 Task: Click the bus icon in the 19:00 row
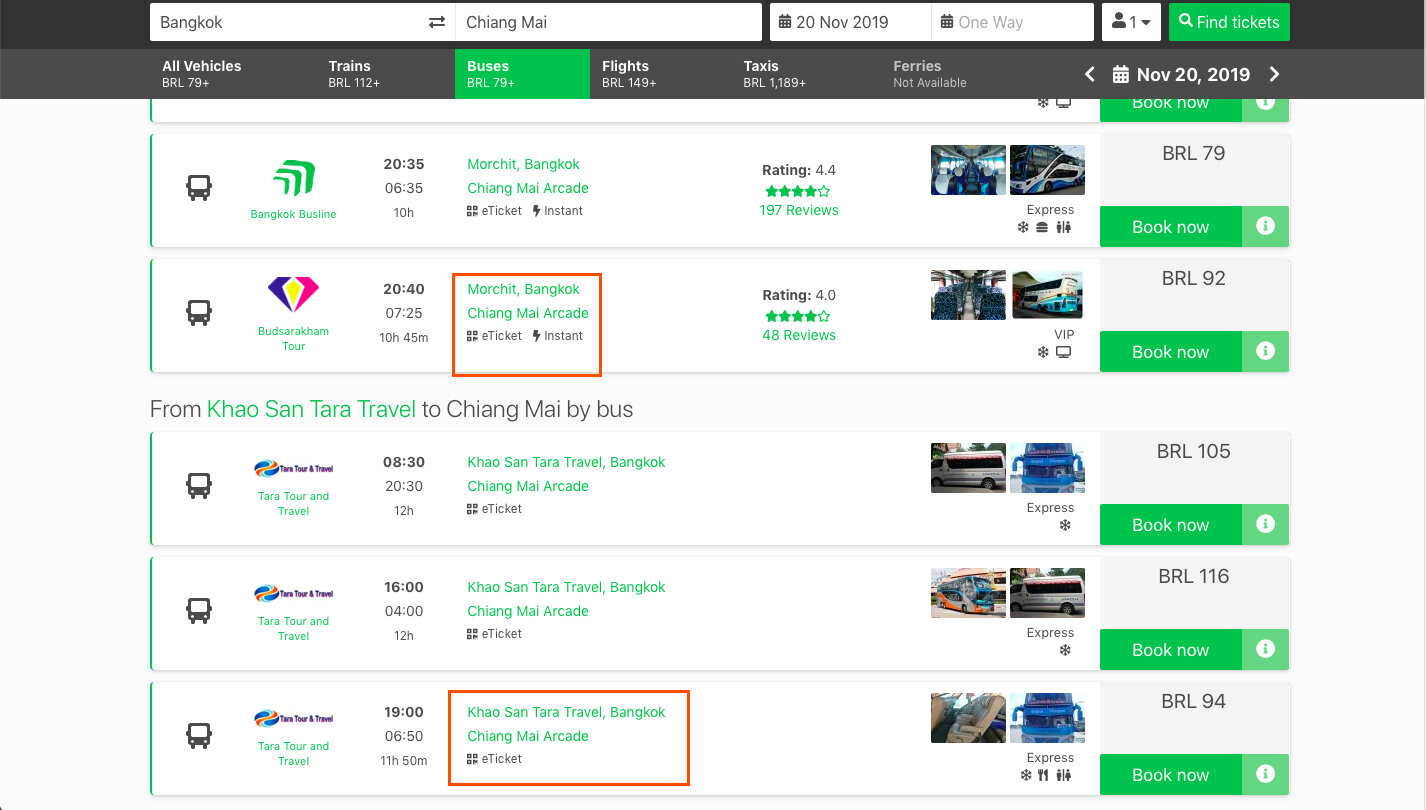pos(199,736)
